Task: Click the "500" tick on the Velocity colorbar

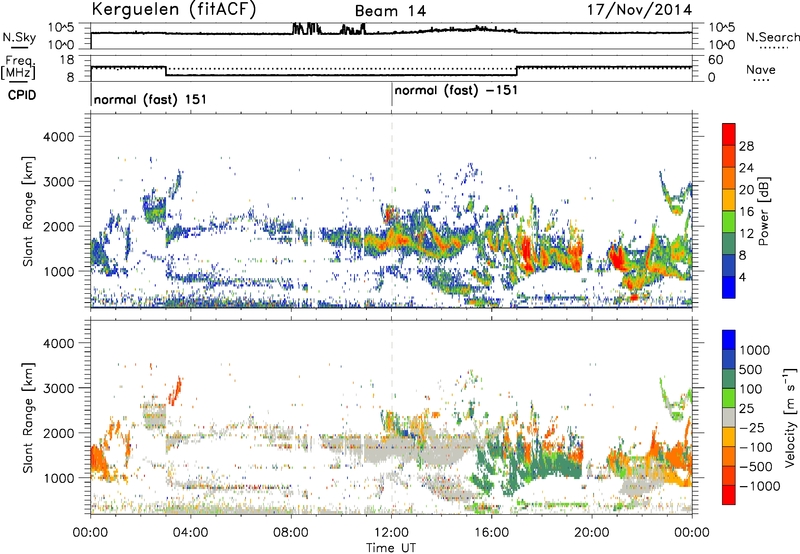Action: tap(751, 370)
